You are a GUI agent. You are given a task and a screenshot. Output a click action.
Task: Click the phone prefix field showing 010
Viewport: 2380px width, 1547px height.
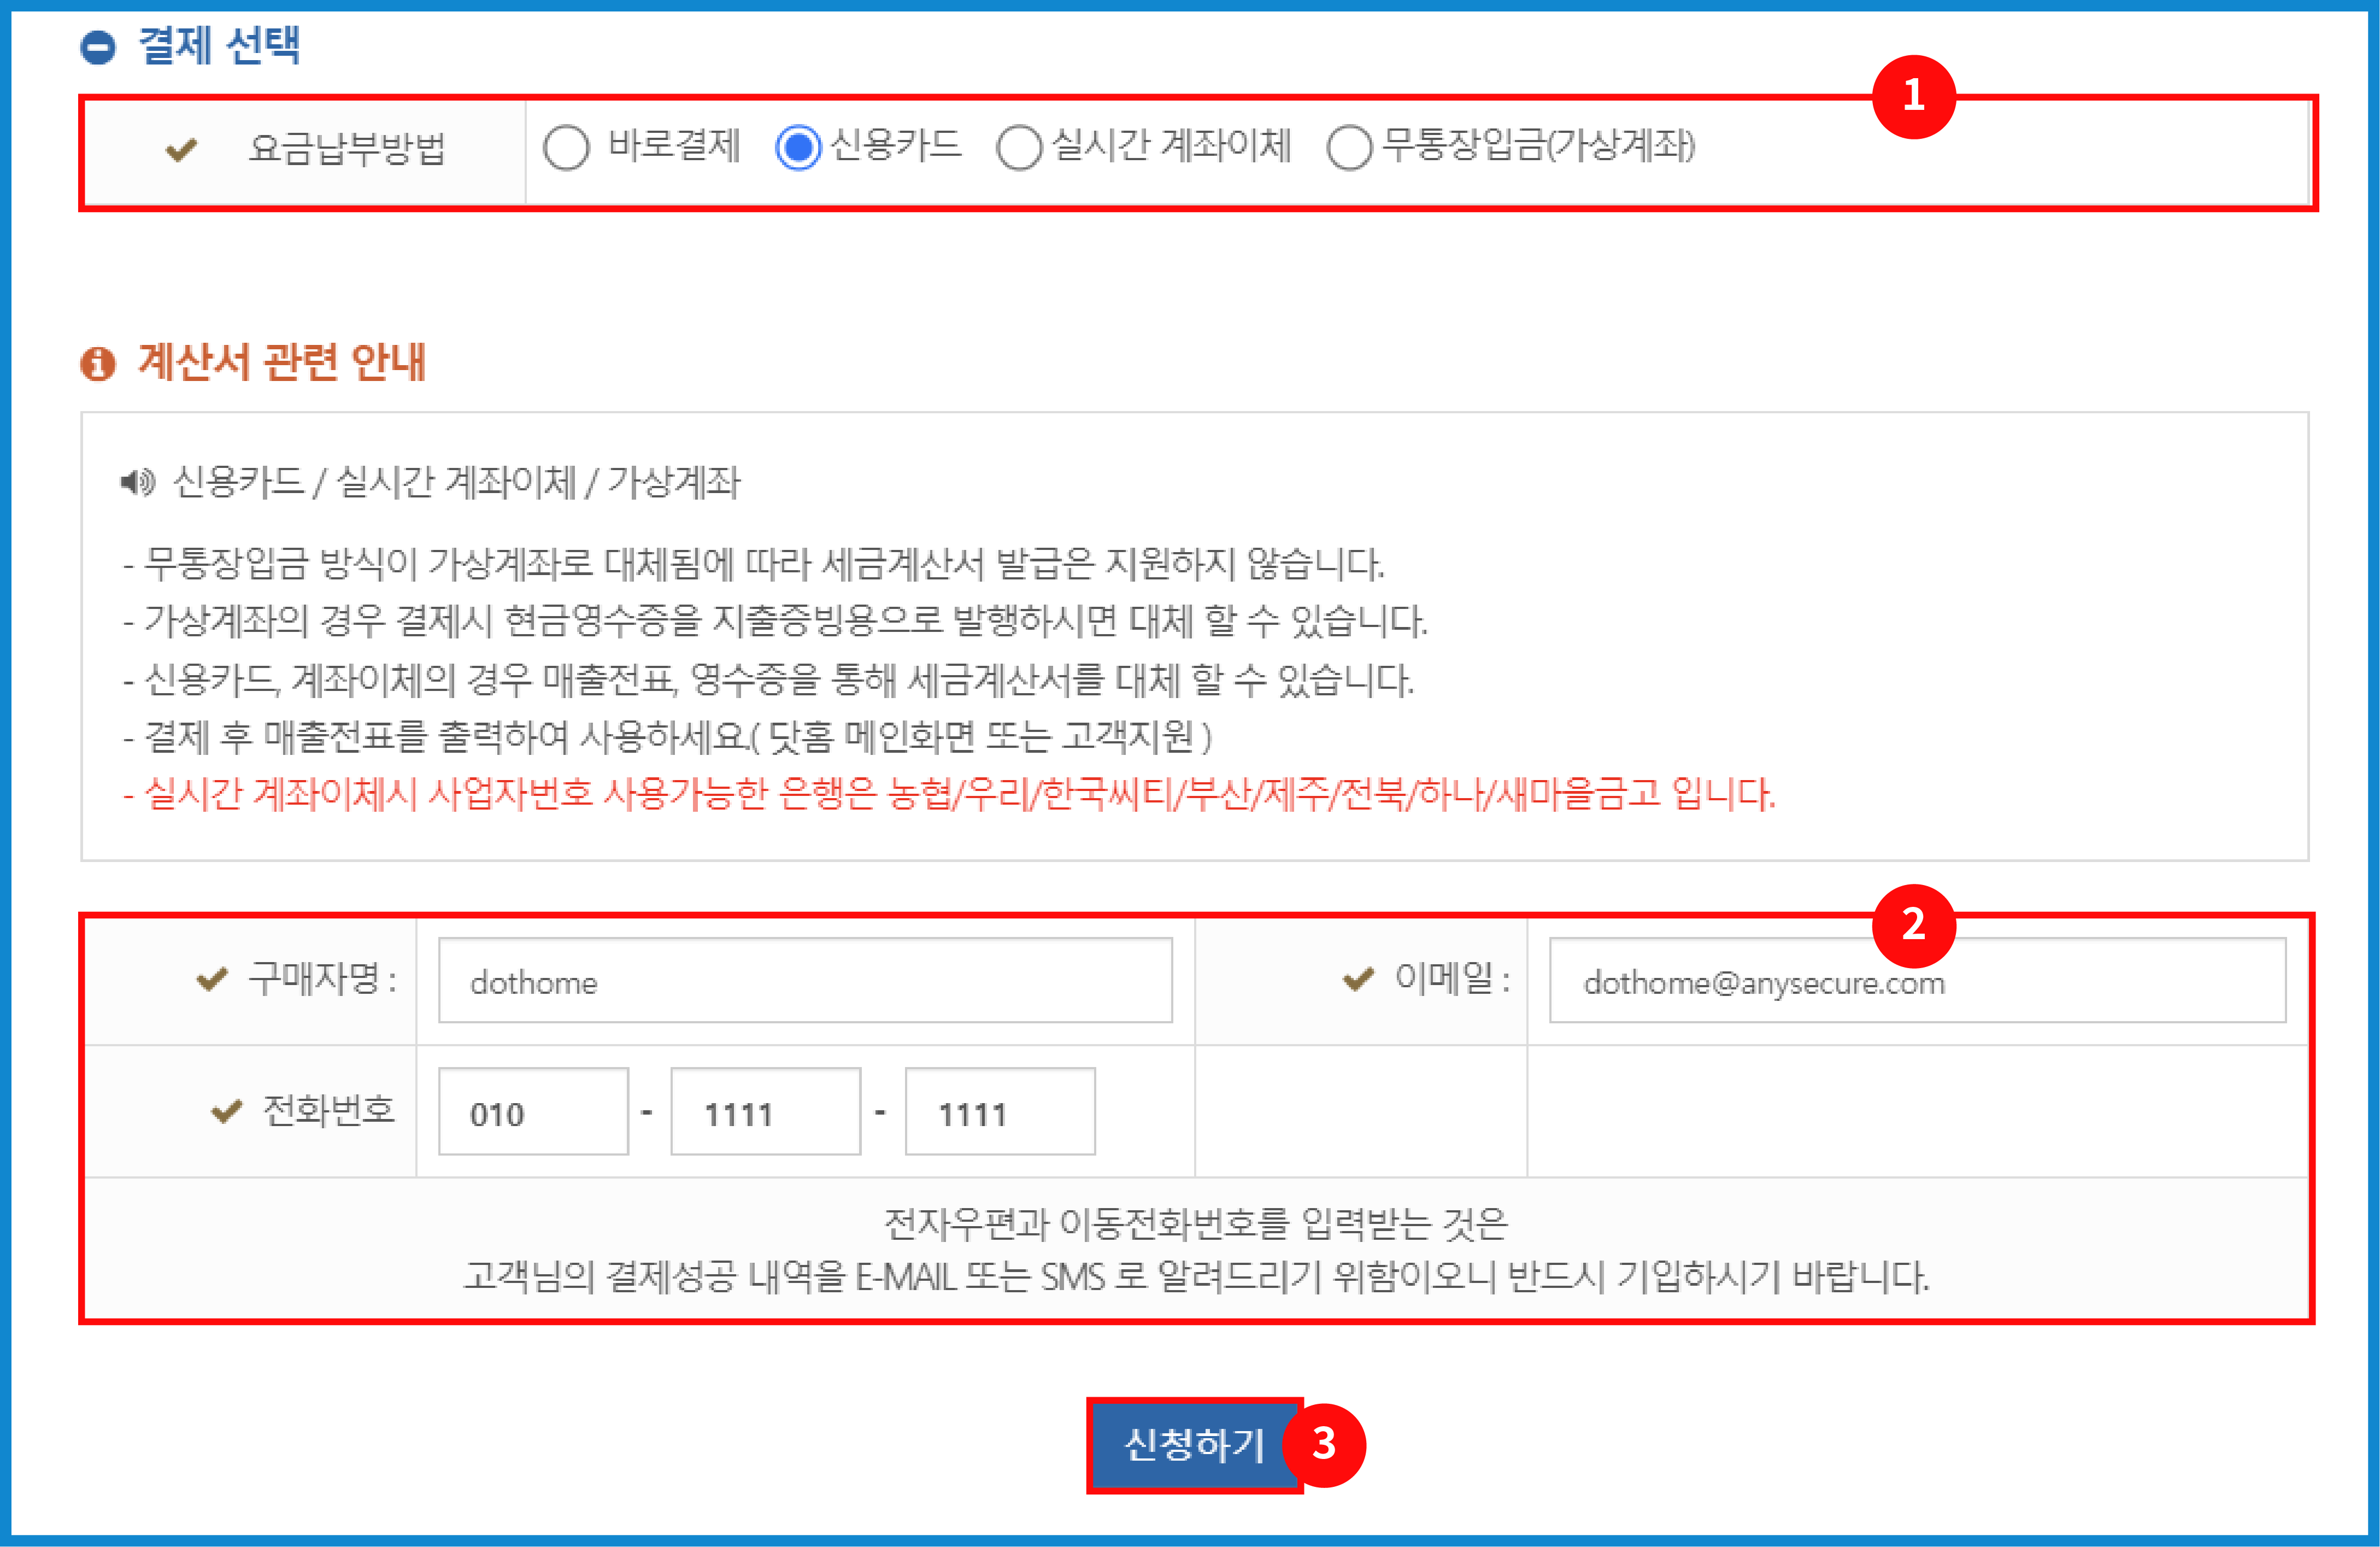coord(533,1112)
